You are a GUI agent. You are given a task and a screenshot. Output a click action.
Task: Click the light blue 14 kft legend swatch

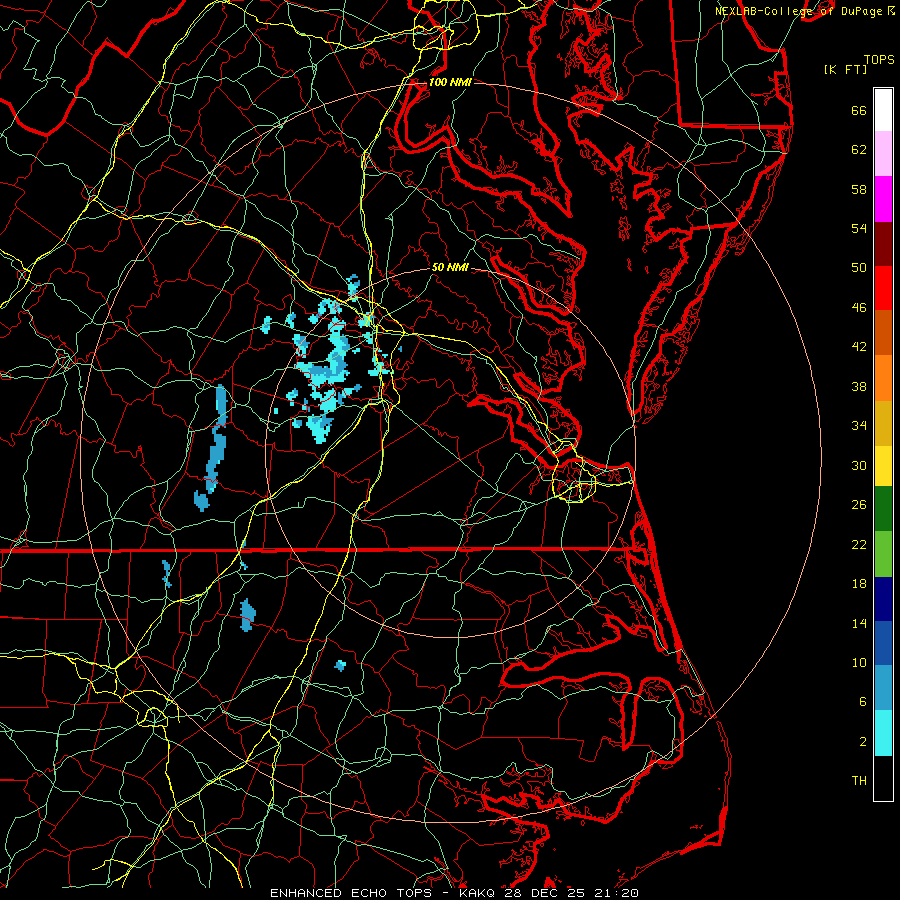[883, 688]
